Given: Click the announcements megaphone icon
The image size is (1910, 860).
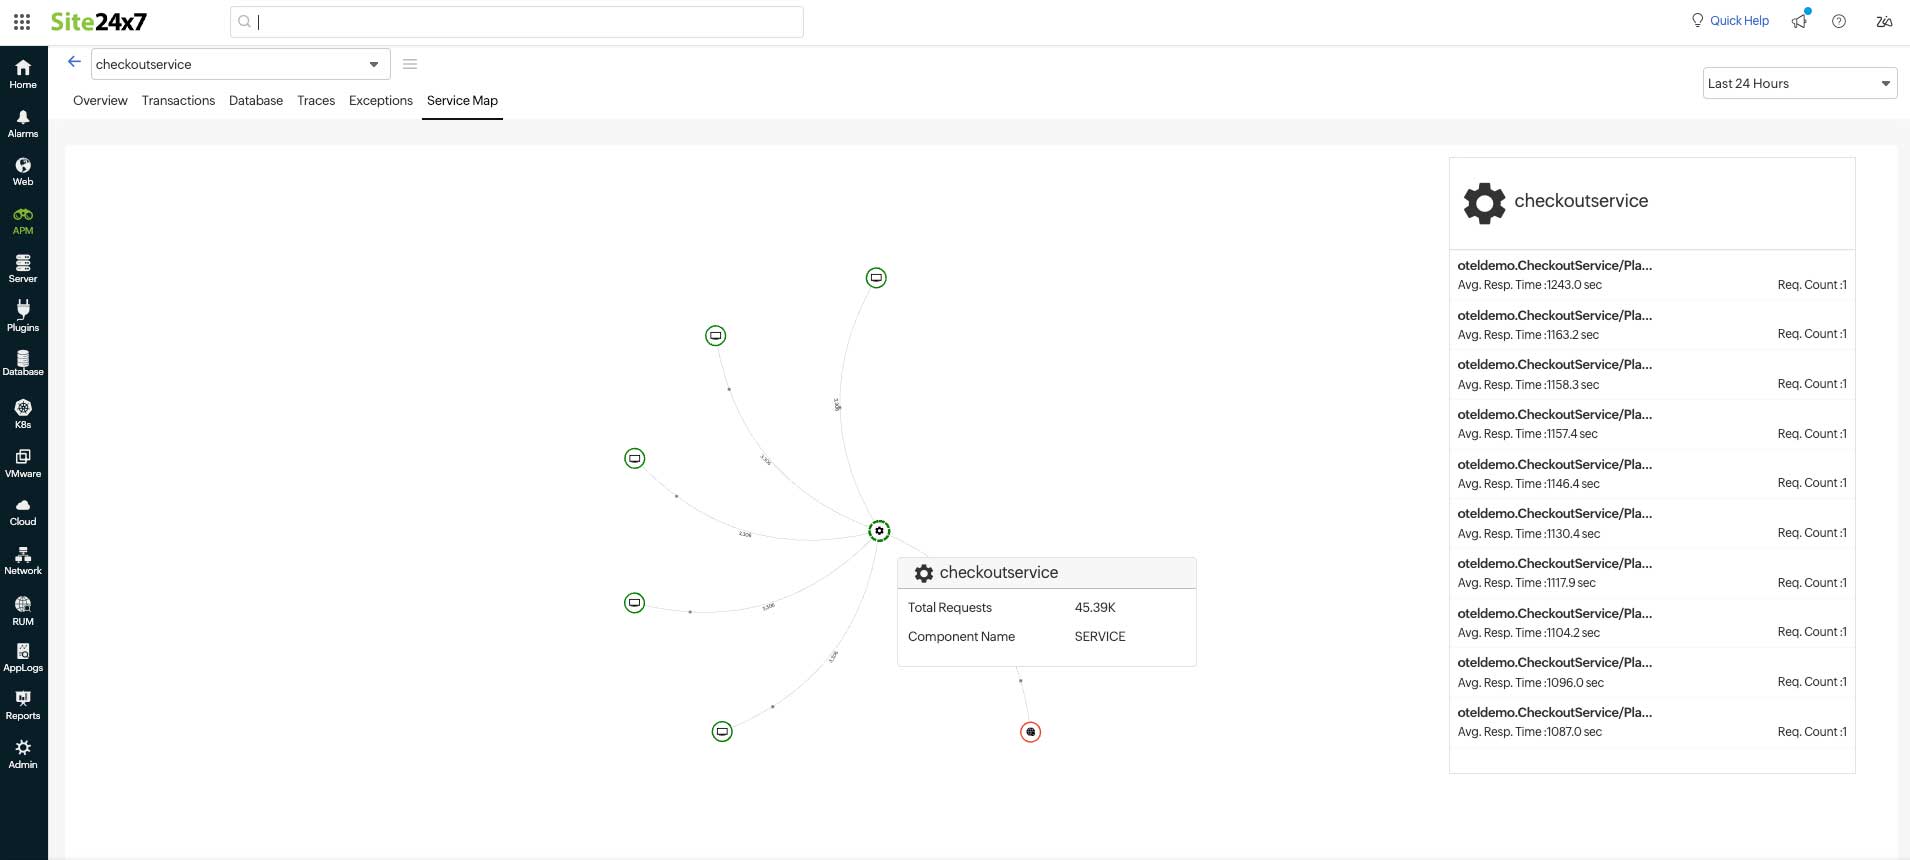Looking at the screenshot, I should (x=1799, y=21).
